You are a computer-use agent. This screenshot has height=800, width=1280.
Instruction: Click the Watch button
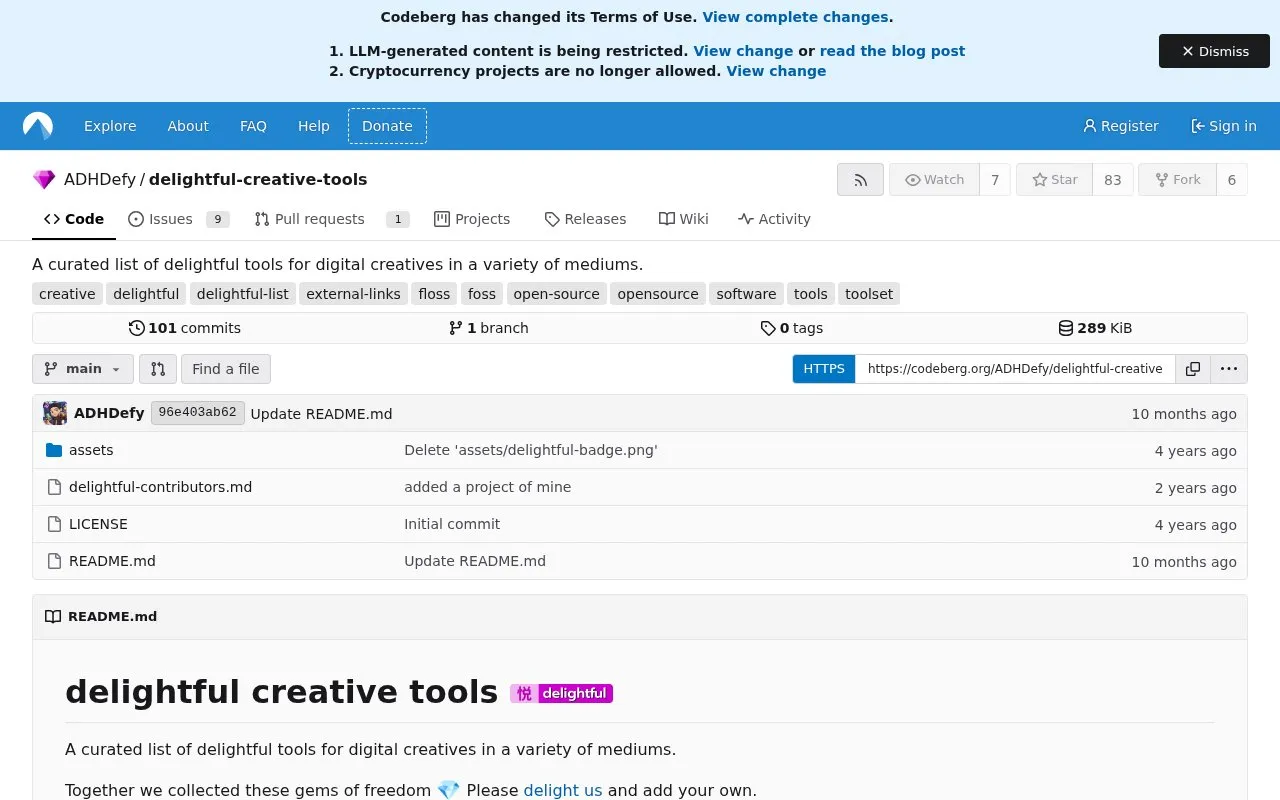934,180
